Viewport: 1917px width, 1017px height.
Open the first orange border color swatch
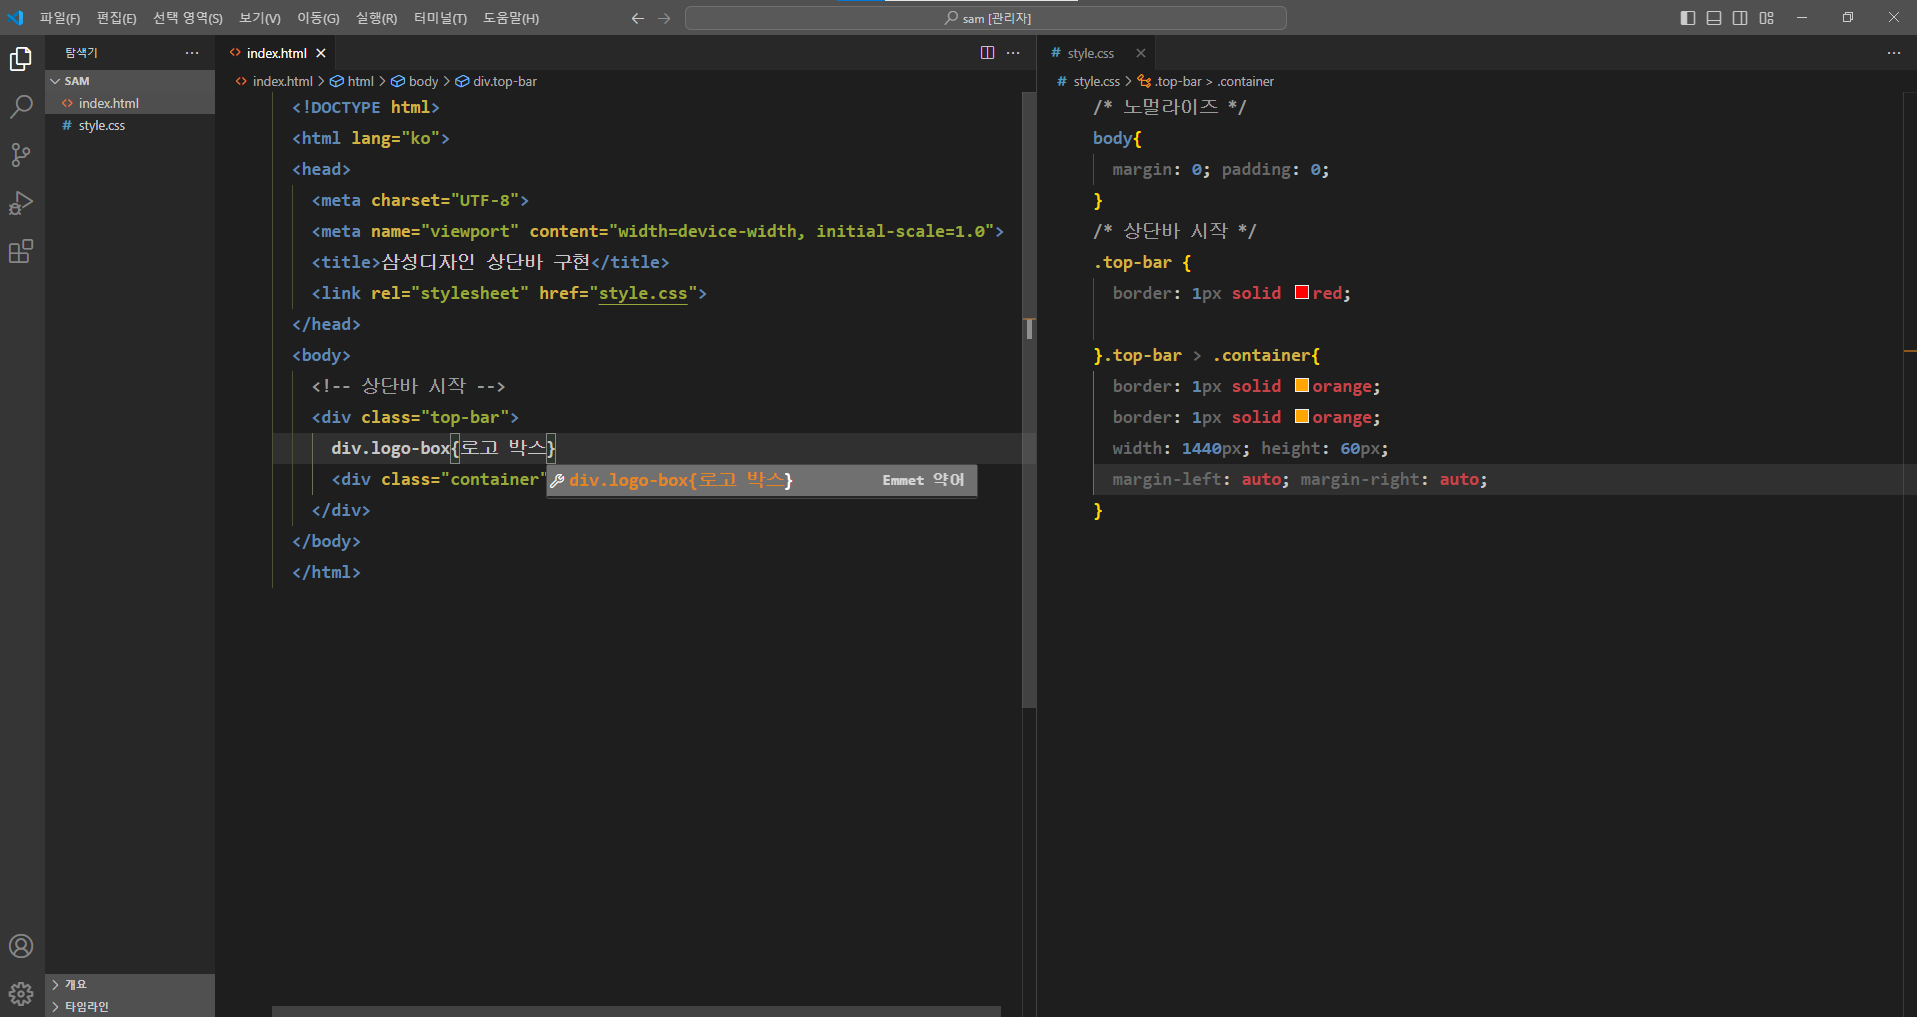coord(1301,385)
